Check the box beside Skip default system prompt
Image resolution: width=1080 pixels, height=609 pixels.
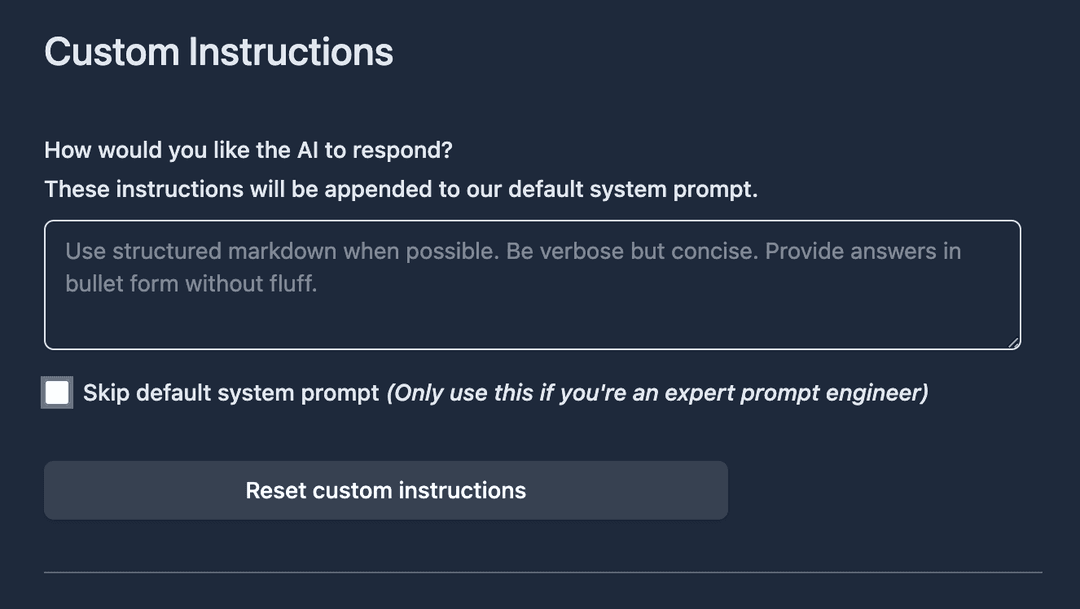point(57,392)
